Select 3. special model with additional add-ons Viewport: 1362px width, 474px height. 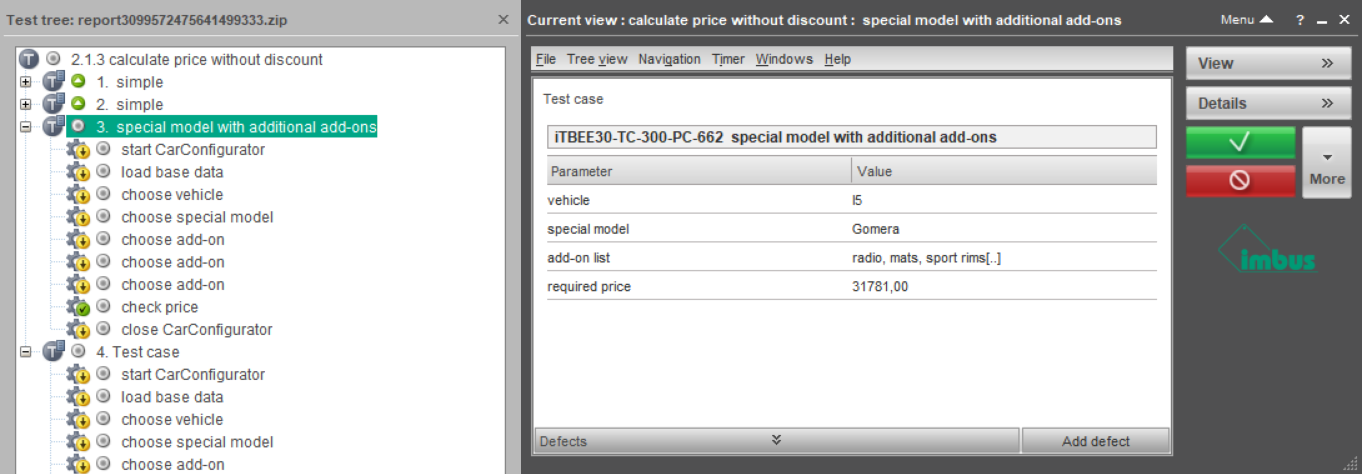(237, 127)
